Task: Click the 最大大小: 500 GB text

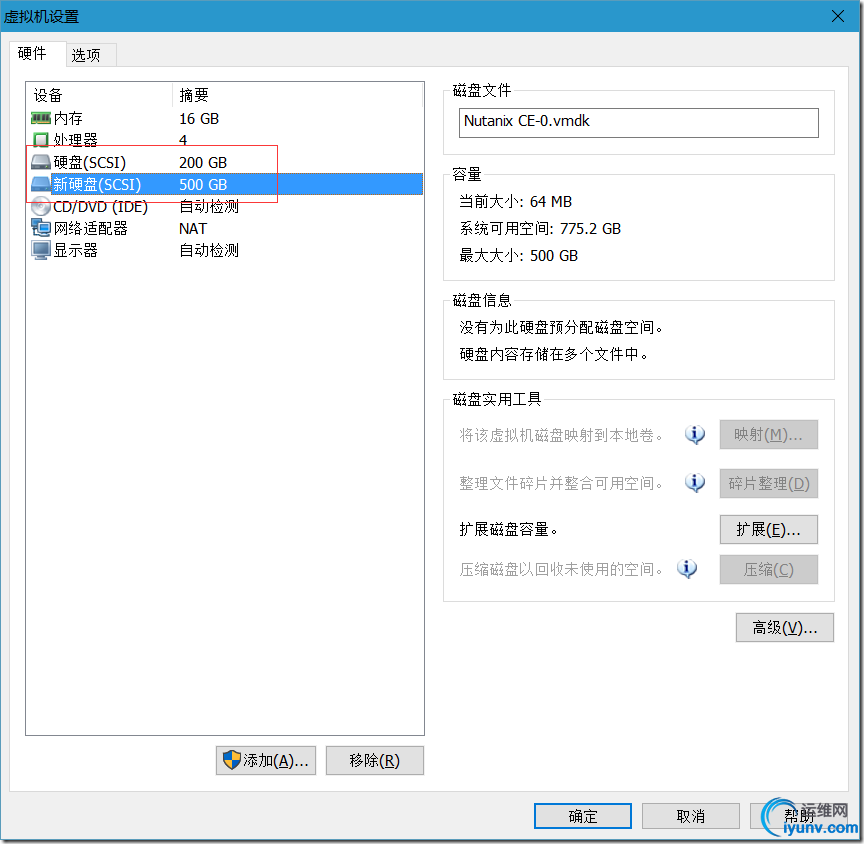Action: coord(519,256)
